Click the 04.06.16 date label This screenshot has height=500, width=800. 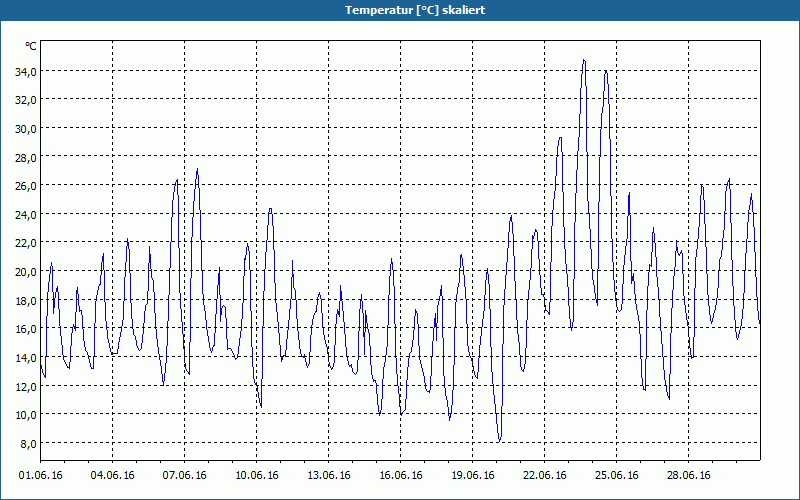click(x=112, y=476)
